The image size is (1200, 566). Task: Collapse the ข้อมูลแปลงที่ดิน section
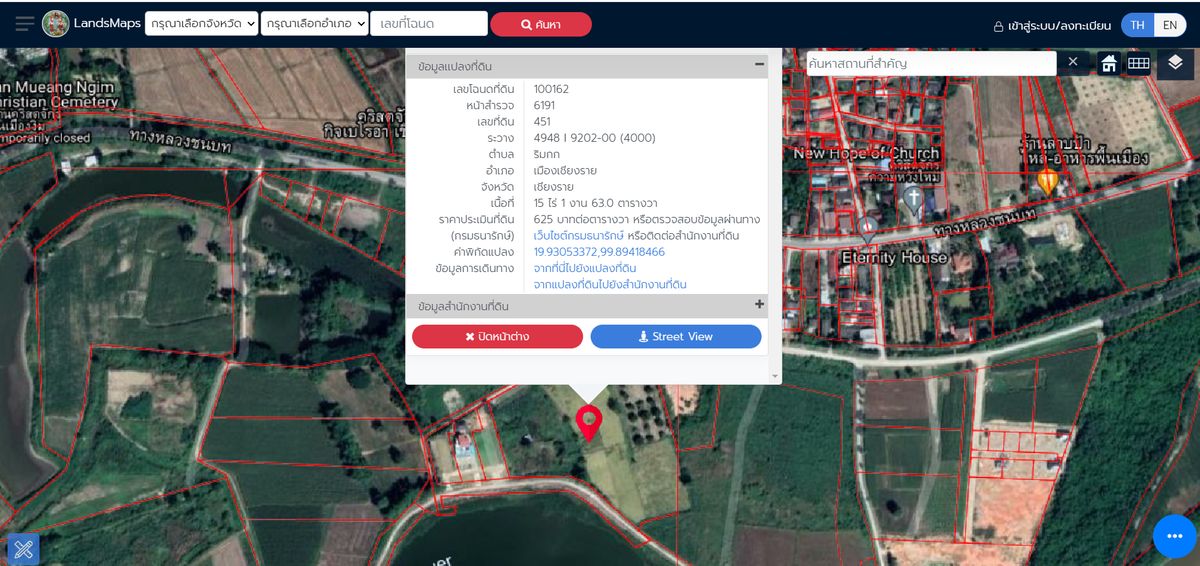click(x=759, y=65)
